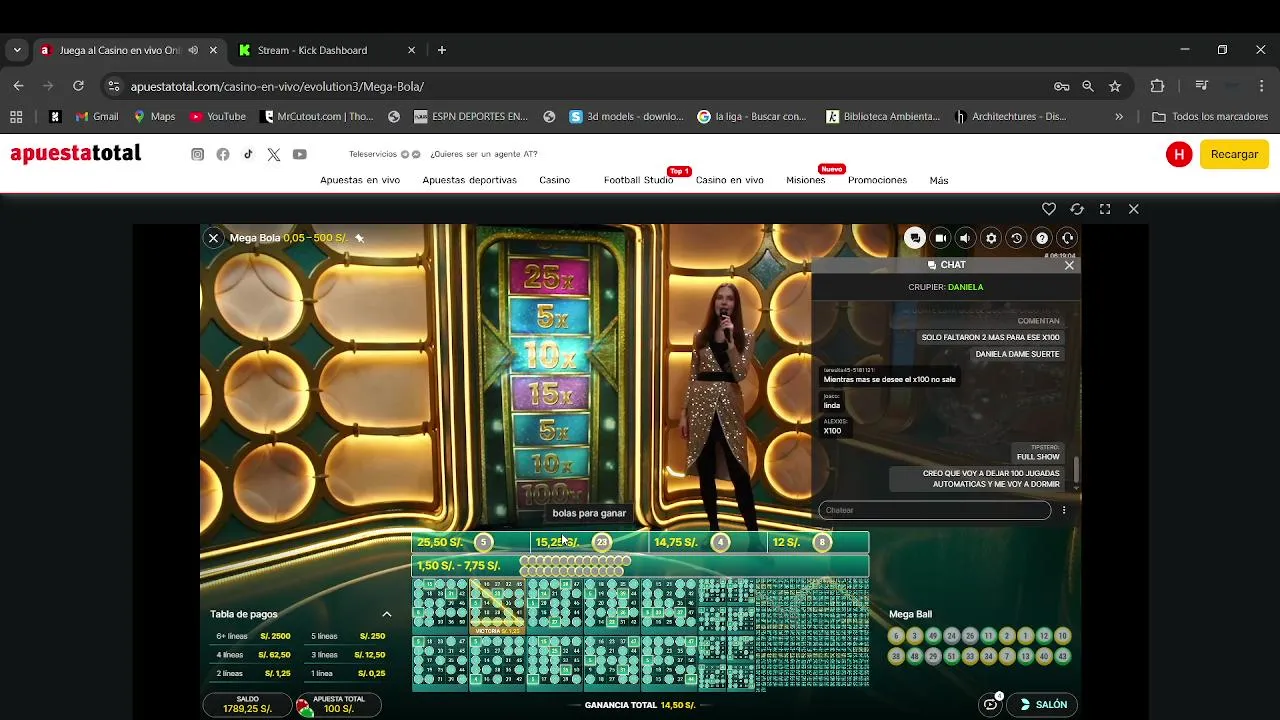Open live support headset icon
Viewport: 1280px width, 720px height.
point(1067,238)
